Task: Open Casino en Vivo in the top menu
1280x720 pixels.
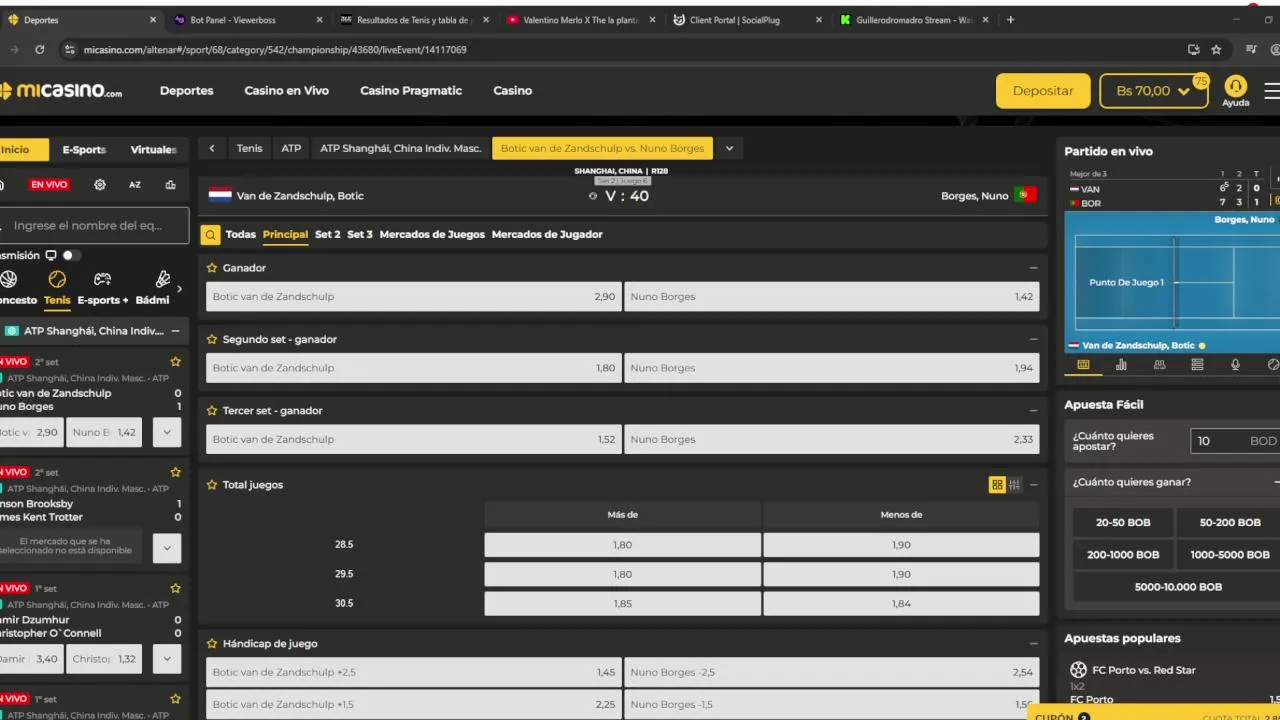Action: click(x=286, y=91)
